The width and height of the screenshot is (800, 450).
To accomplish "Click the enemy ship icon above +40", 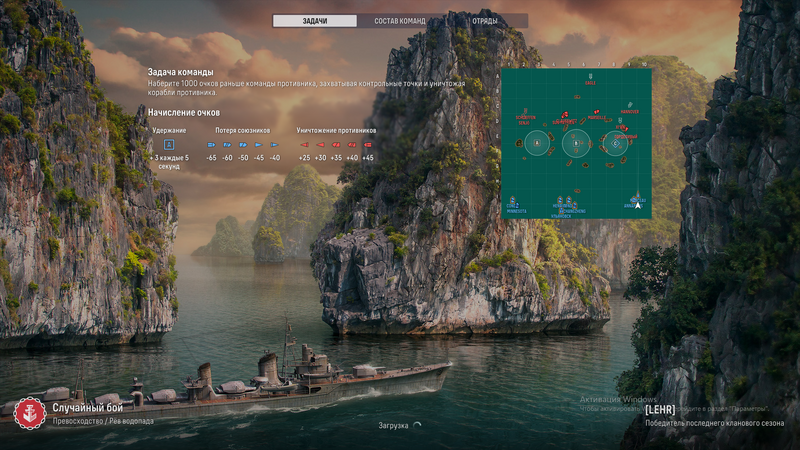I will coord(352,145).
